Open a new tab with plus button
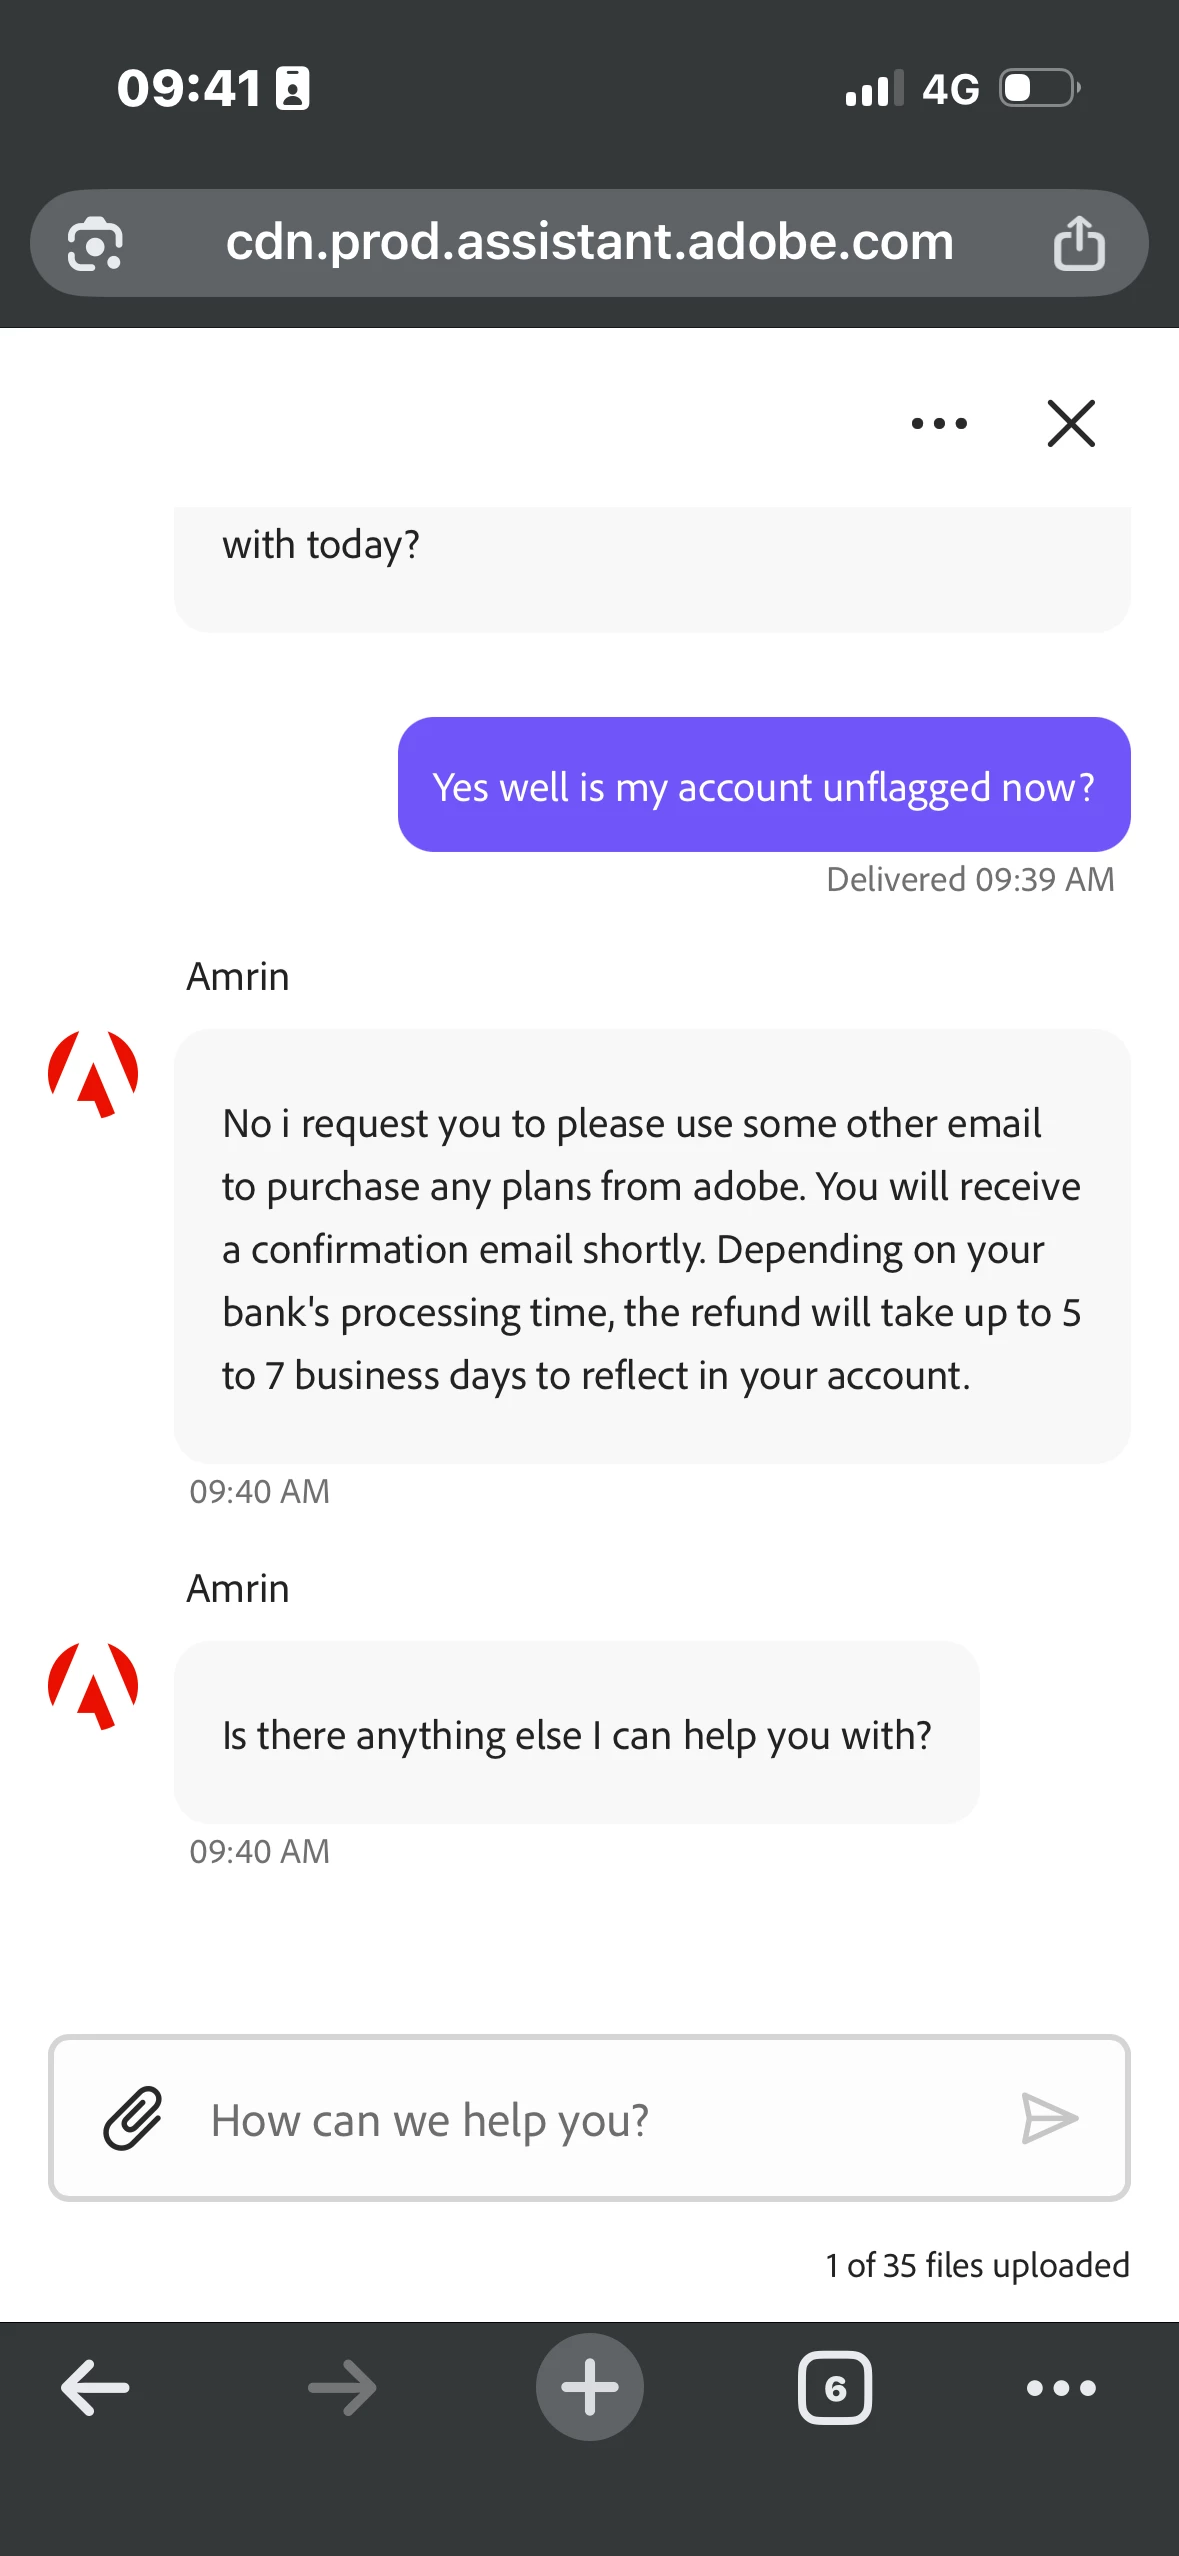This screenshot has height=2556, width=1179. click(x=589, y=2387)
